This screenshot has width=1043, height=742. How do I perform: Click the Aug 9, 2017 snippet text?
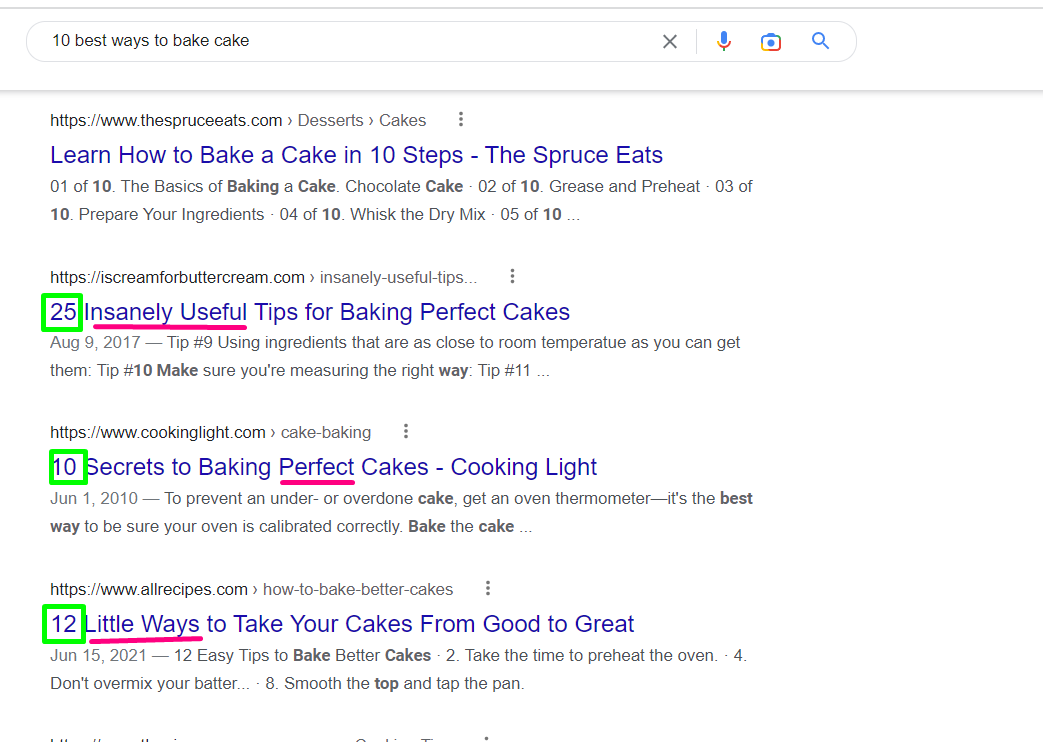395,356
